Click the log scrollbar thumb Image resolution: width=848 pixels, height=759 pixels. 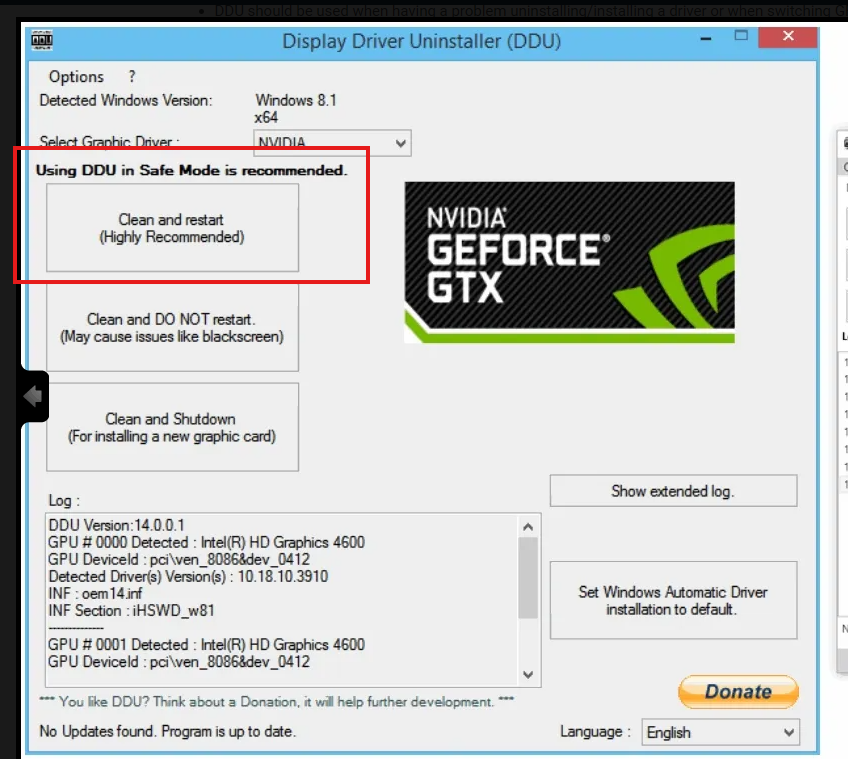coord(528,578)
